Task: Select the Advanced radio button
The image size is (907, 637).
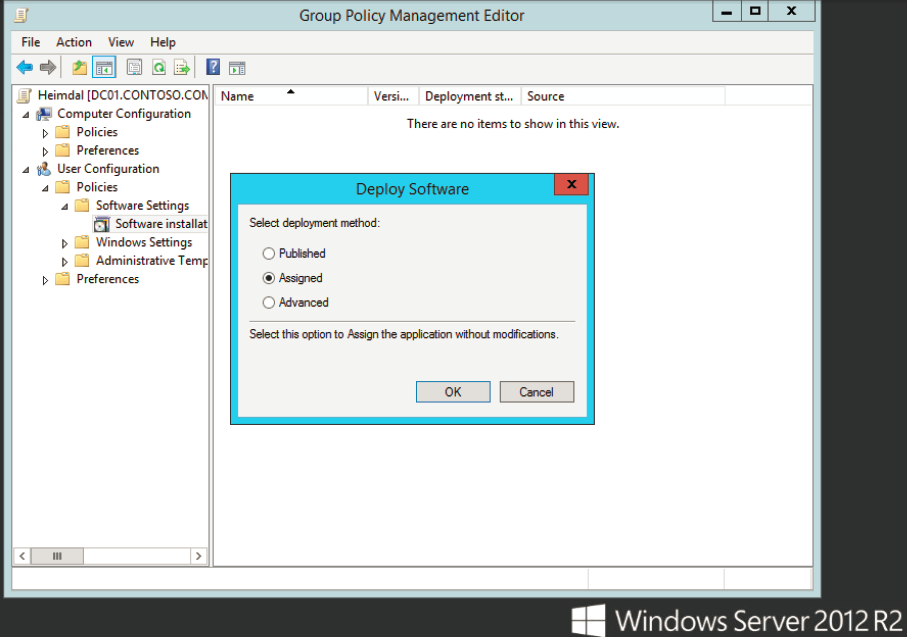Action: [x=268, y=303]
